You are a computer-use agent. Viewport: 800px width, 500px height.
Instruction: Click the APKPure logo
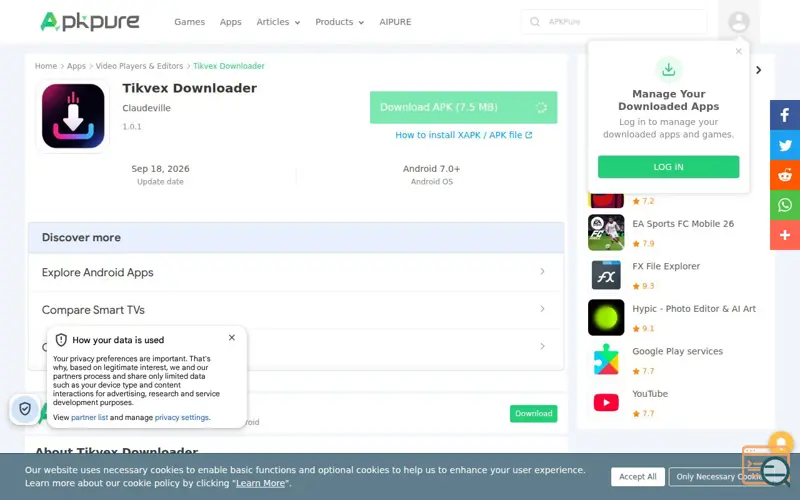[x=90, y=21]
